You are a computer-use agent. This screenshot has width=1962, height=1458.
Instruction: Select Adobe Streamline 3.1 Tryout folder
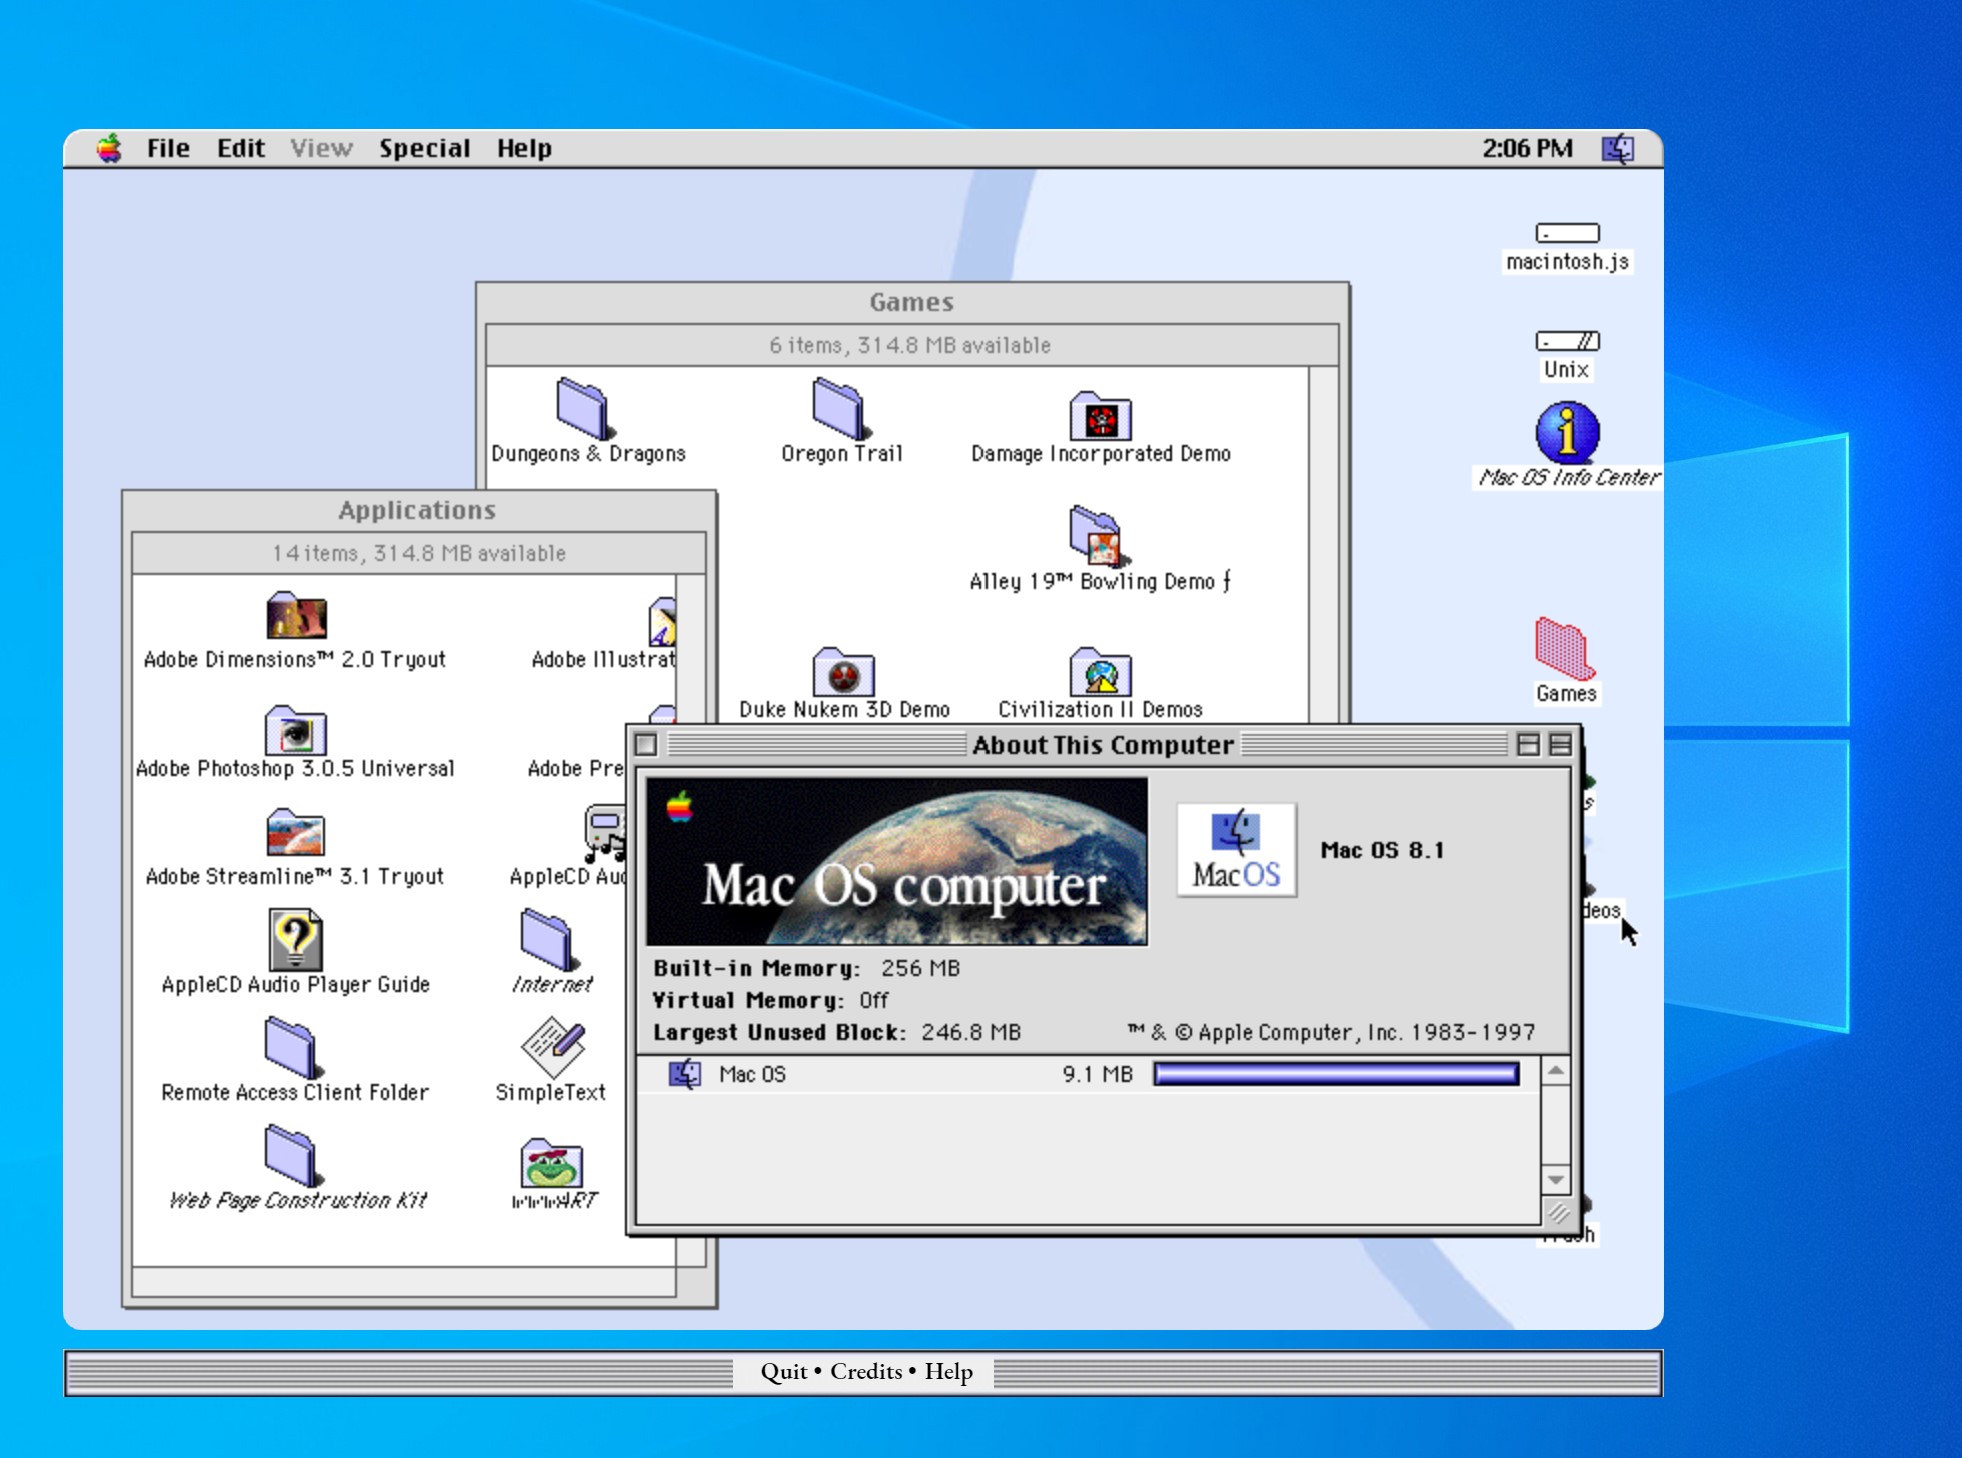click(x=296, y=832)
